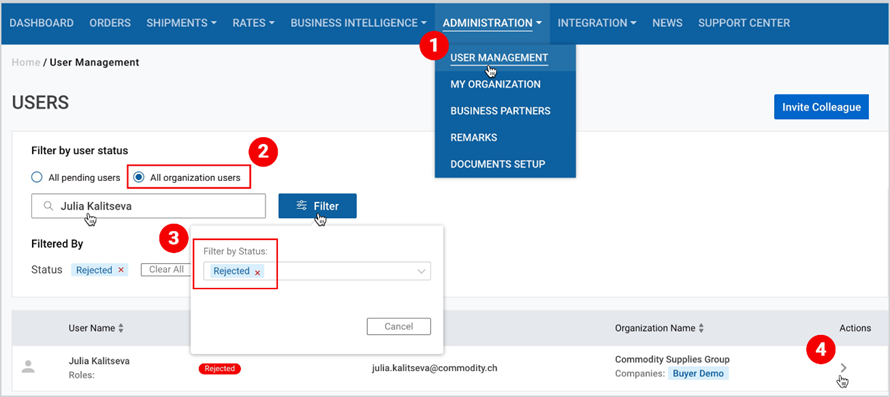Viewport: 890px width, 397px height.
Task: Open Business Intelligence dropdown menu
Action: pos(359,23)
